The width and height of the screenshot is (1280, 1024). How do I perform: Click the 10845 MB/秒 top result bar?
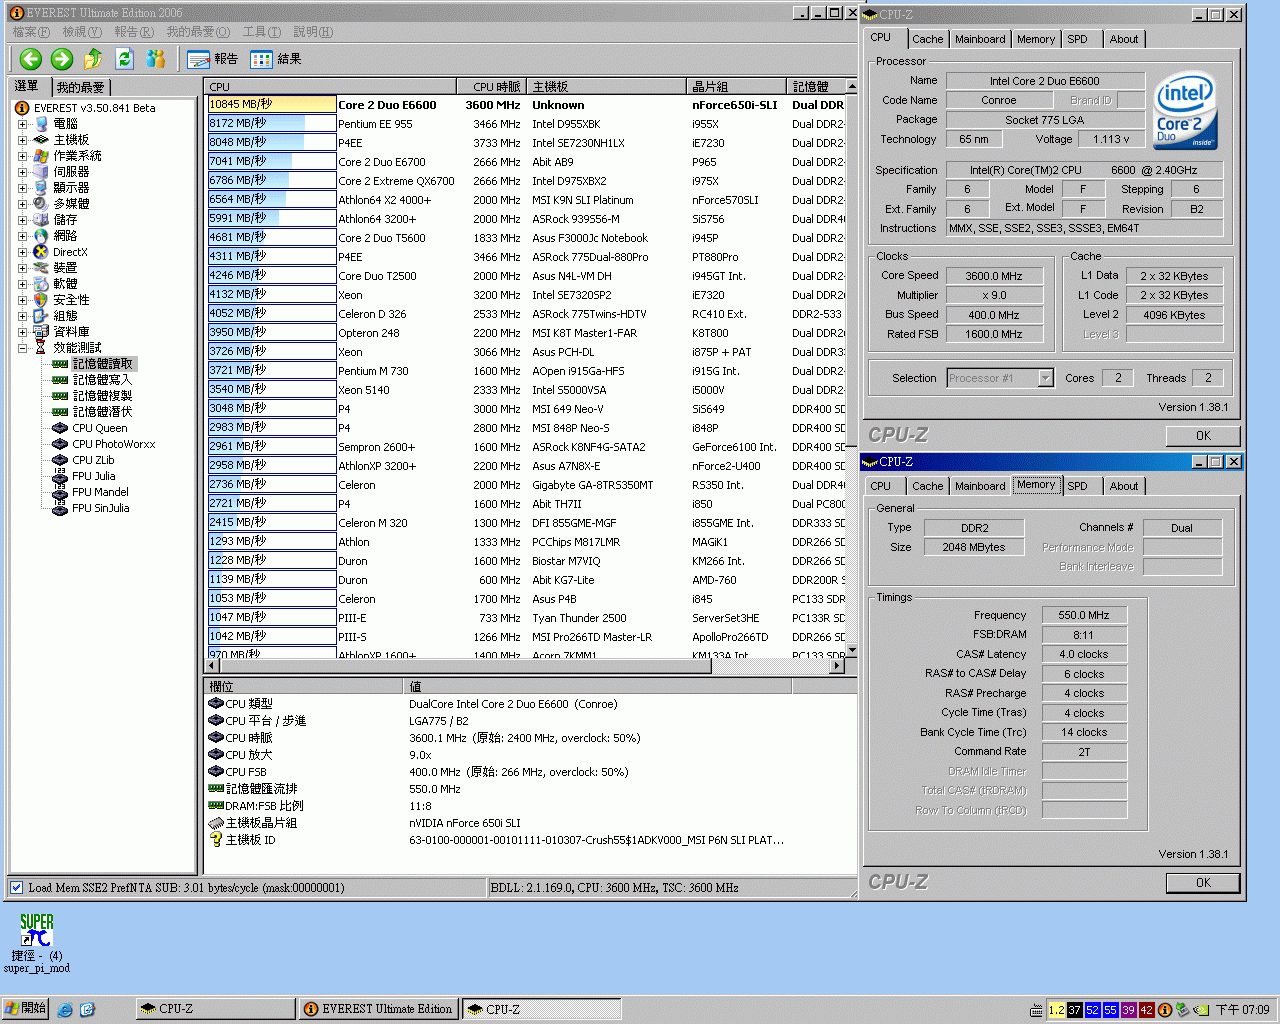[x=271, y=104]
